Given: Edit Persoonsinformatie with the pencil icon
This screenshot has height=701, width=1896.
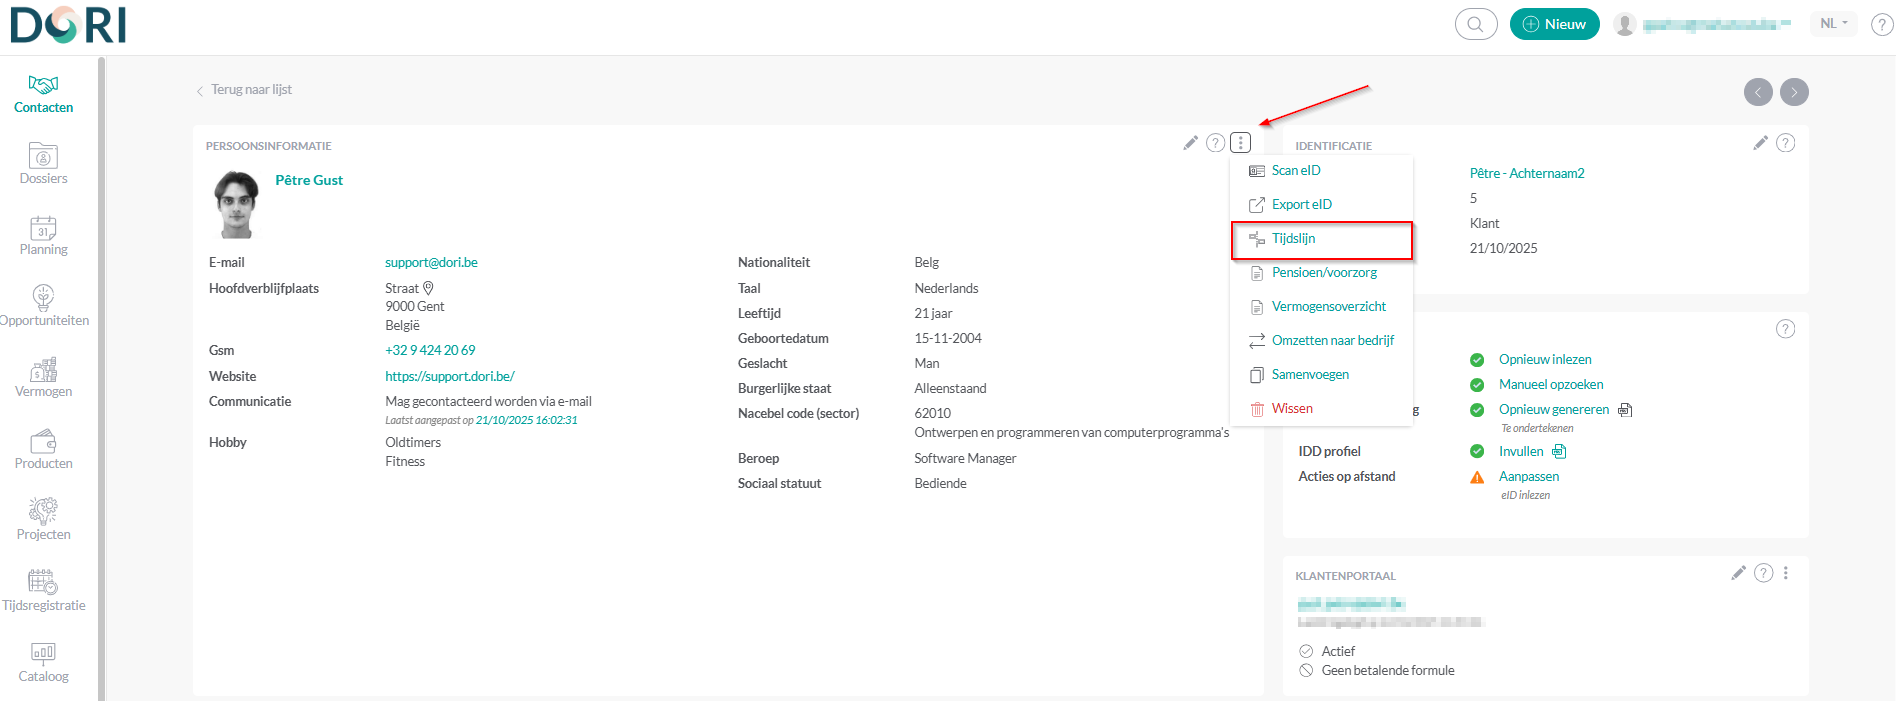Looking at the screenshot, I should coord(1190,143).
